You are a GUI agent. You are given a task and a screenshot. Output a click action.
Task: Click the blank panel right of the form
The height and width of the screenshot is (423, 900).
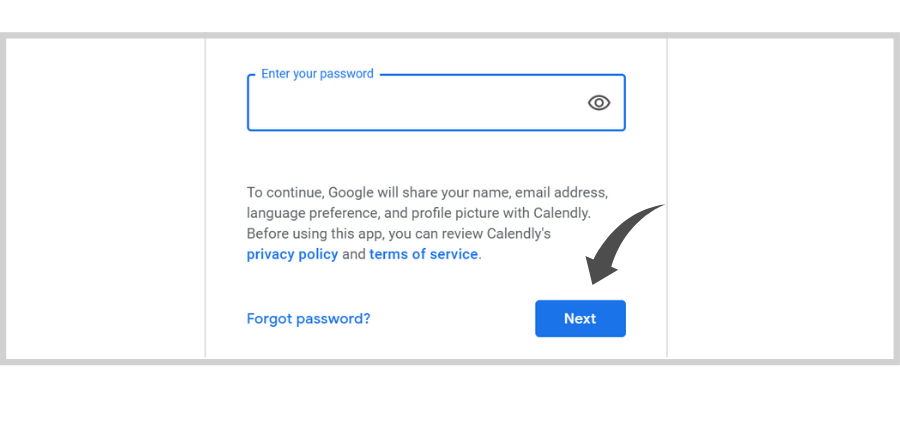point(781,198)
